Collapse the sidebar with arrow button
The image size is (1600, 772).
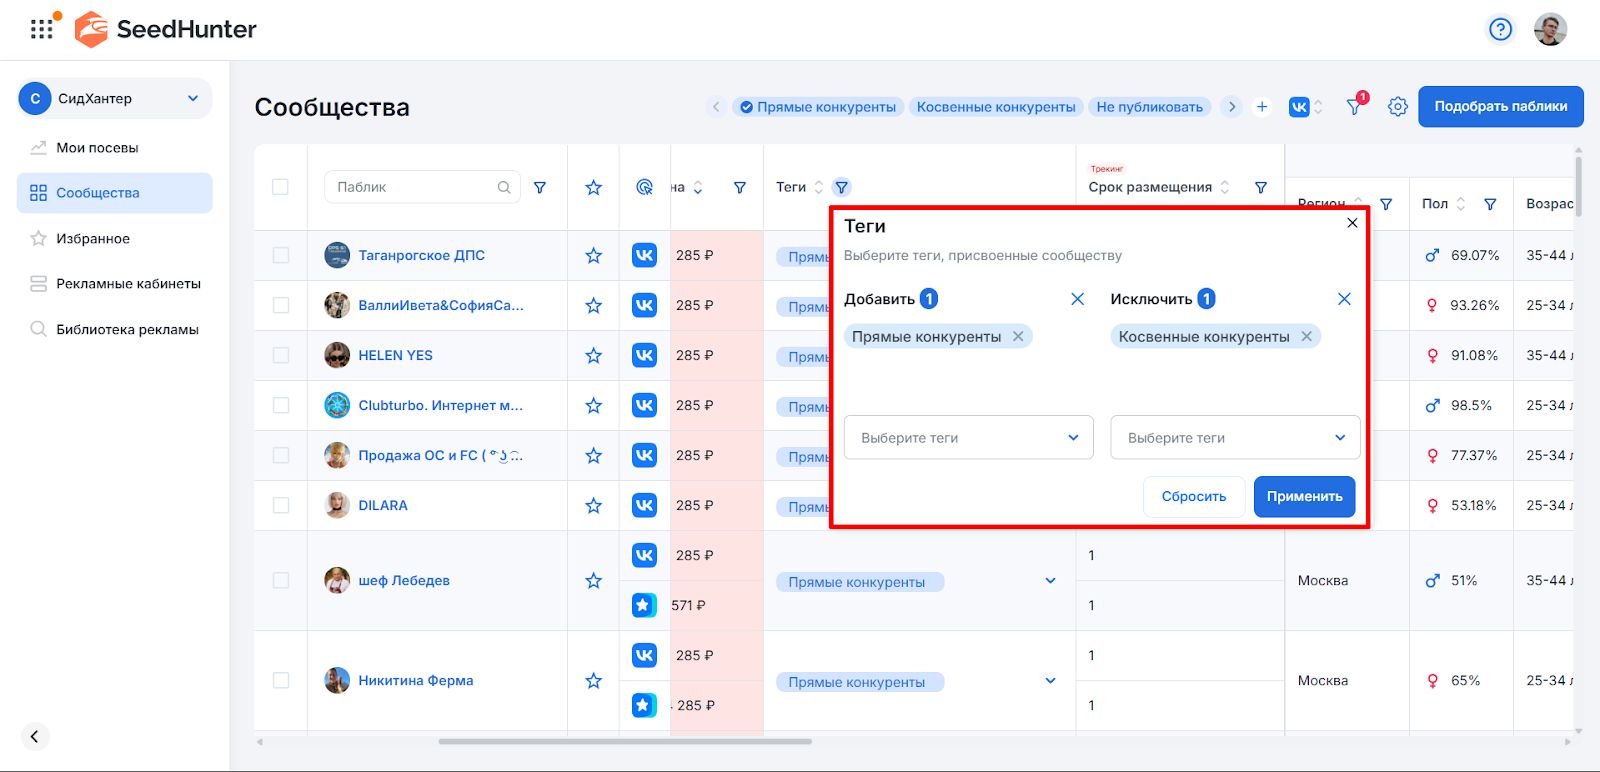point(34,737)
